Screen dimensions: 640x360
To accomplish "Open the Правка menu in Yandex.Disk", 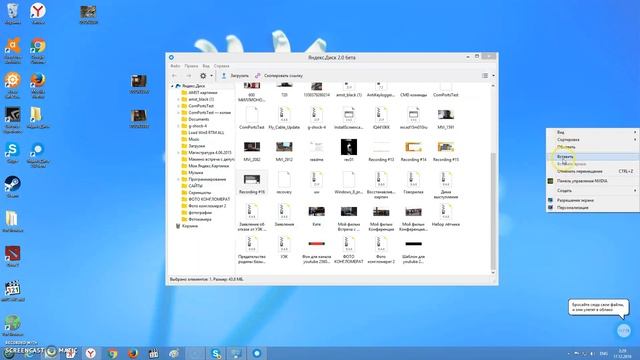I will coord(191,66).
